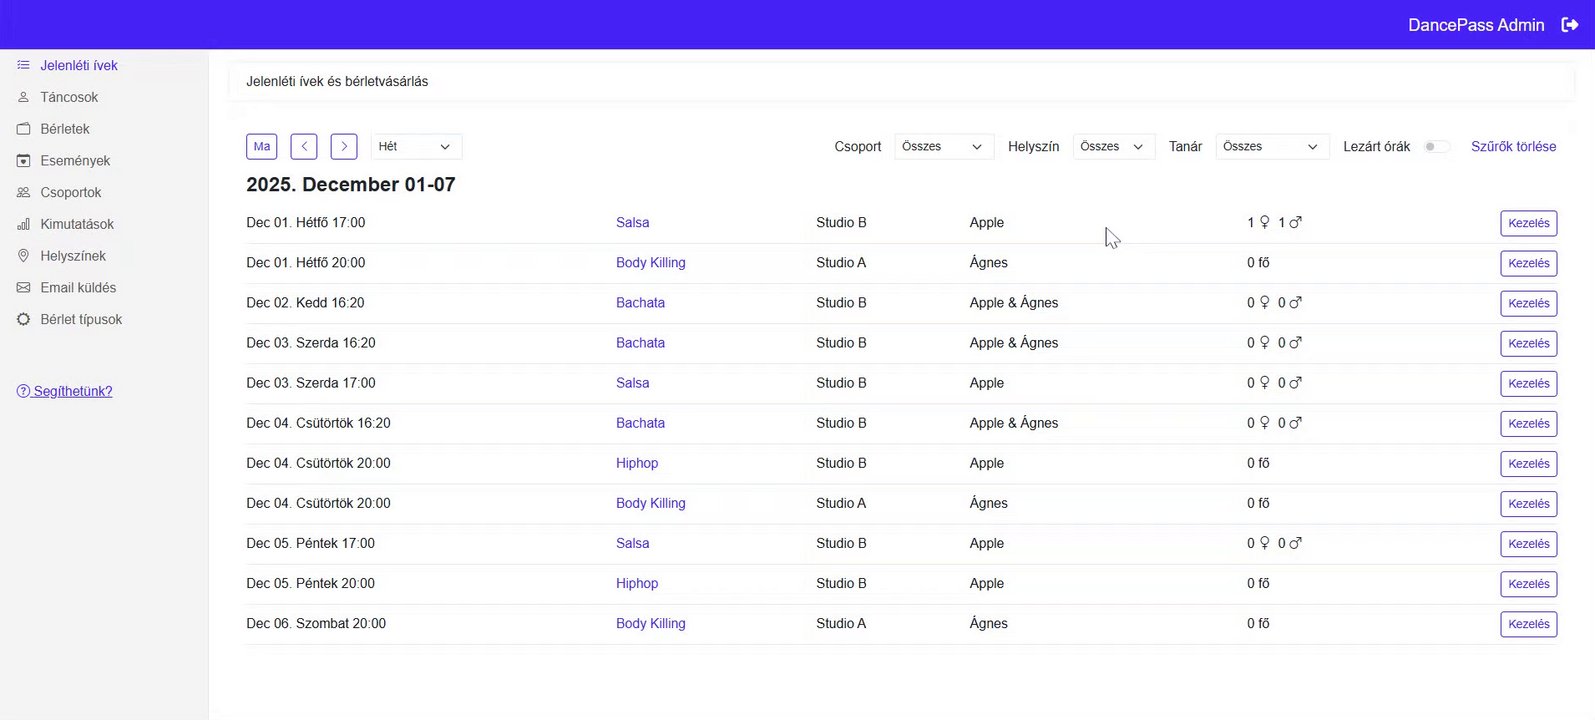Click the Helyszínek location pin icon
Viewport: 1595px width, 720px height.
(x=24, y=256)
